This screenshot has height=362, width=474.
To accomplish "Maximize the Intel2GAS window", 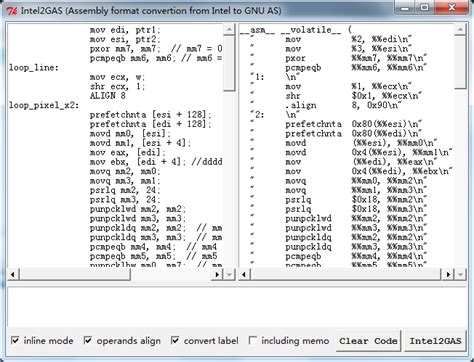I will point(424,7).
